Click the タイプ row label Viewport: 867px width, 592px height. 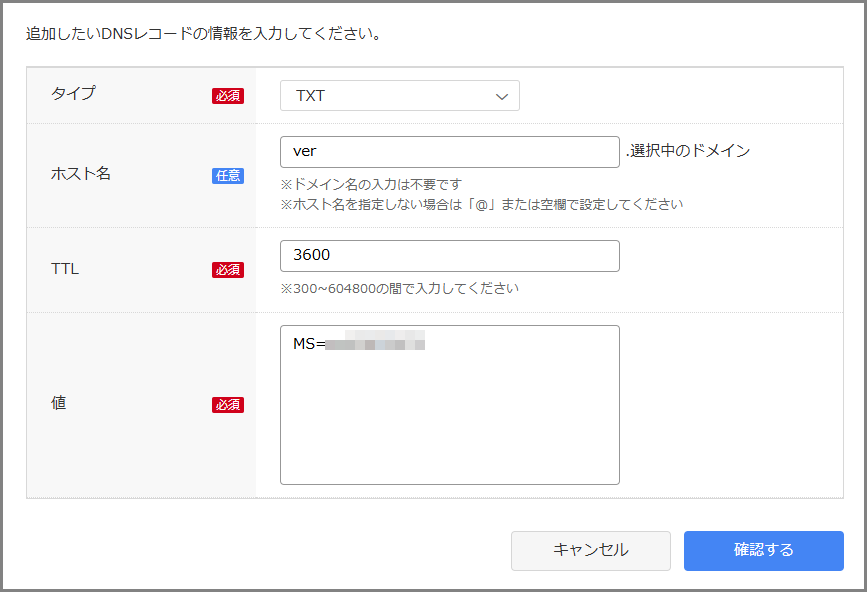coord(73,94)
